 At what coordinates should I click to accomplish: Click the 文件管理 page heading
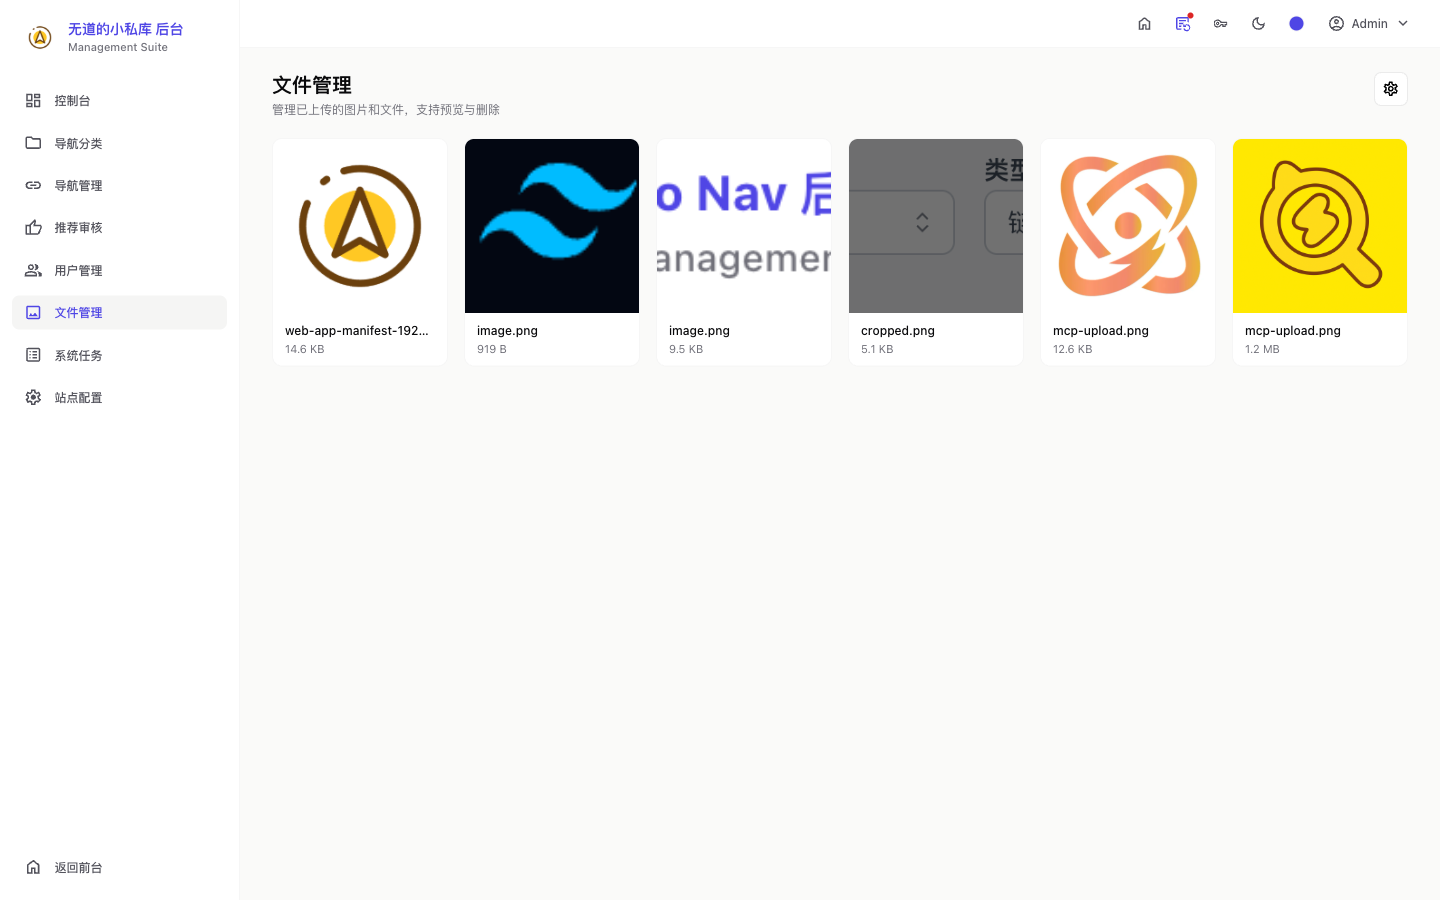[312, 85]
